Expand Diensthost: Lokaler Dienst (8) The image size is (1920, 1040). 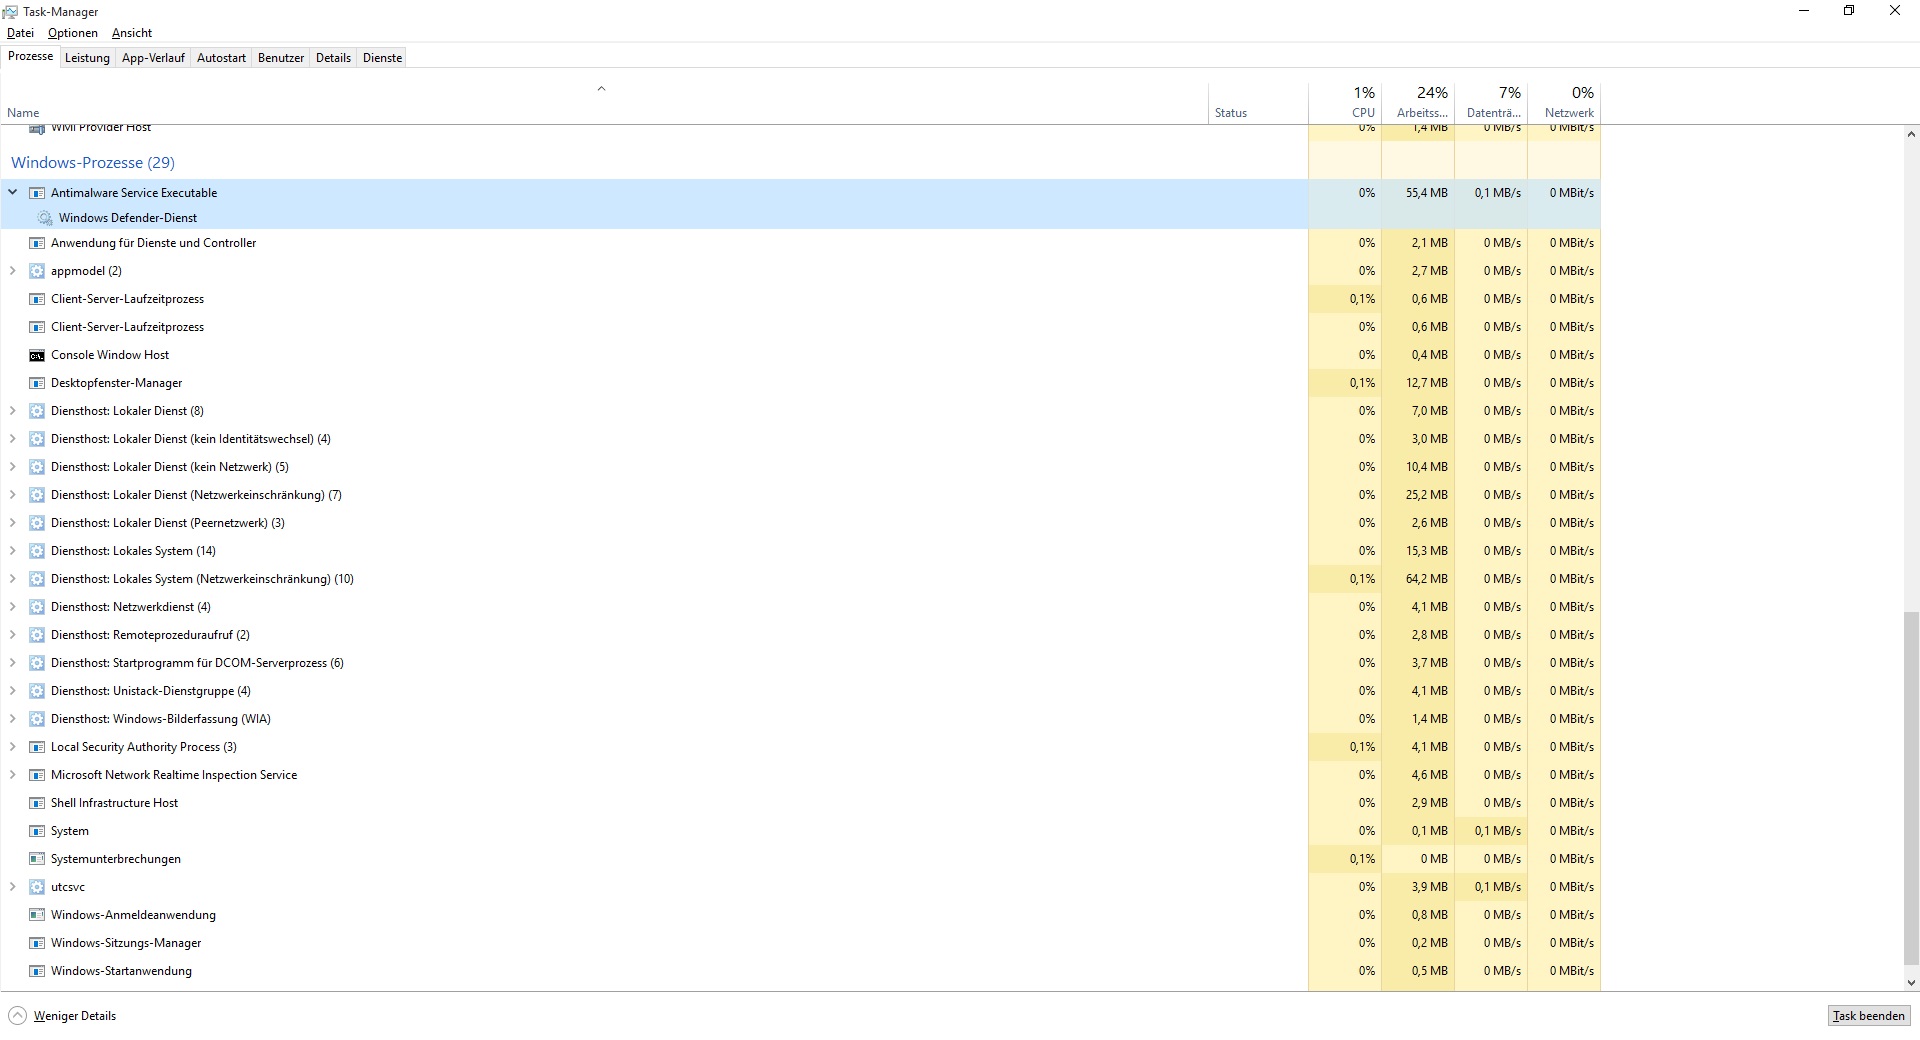pos(13,411)
